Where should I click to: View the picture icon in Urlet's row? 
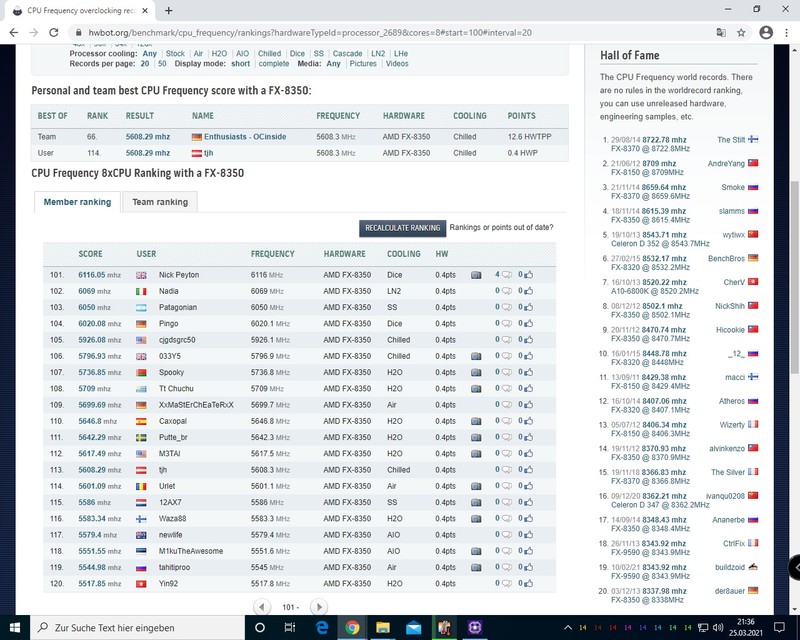pos(476,486)
